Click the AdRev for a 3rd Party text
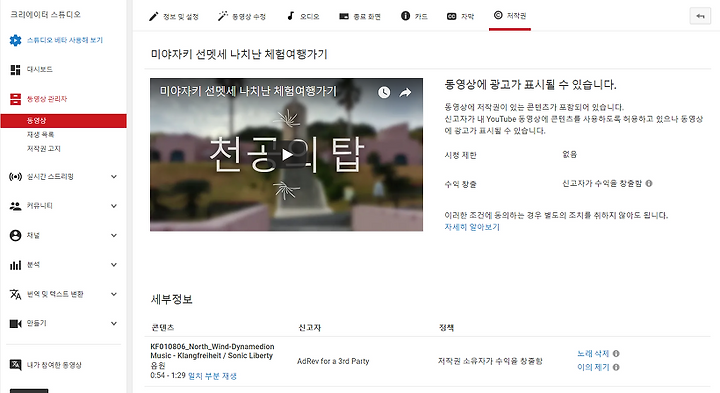 click(333, 361)
